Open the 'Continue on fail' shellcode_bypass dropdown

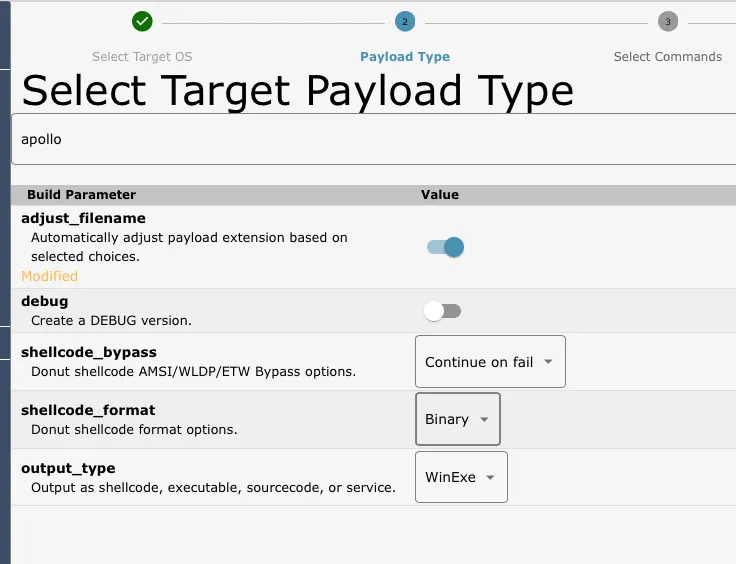coord(490,362)
